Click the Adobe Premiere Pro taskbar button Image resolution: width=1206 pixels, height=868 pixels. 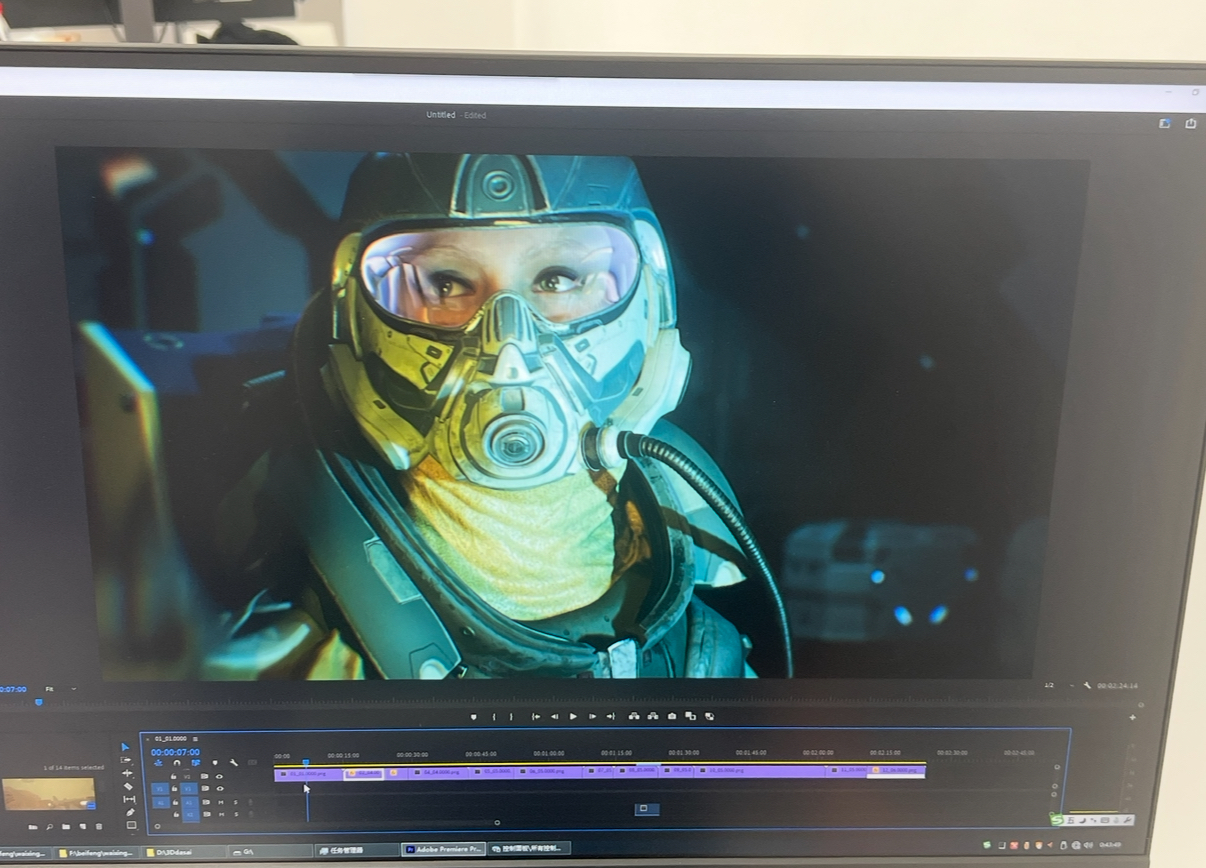(x=443, y=849)
